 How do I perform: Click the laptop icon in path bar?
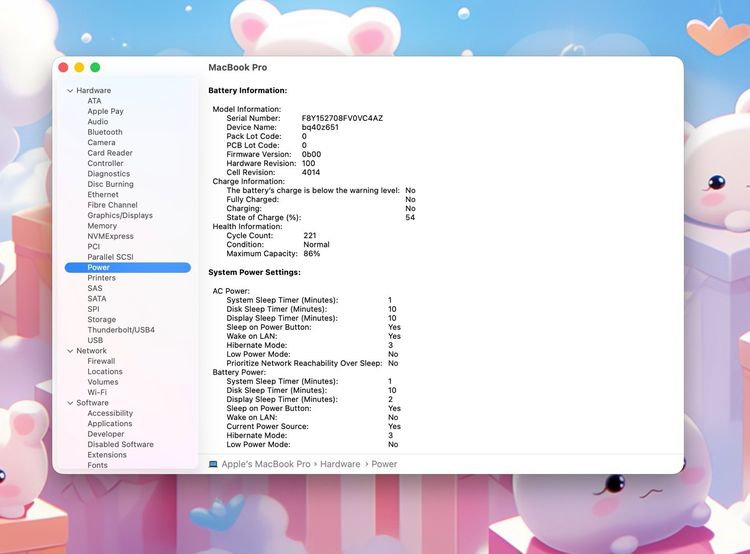coord(213,464)
